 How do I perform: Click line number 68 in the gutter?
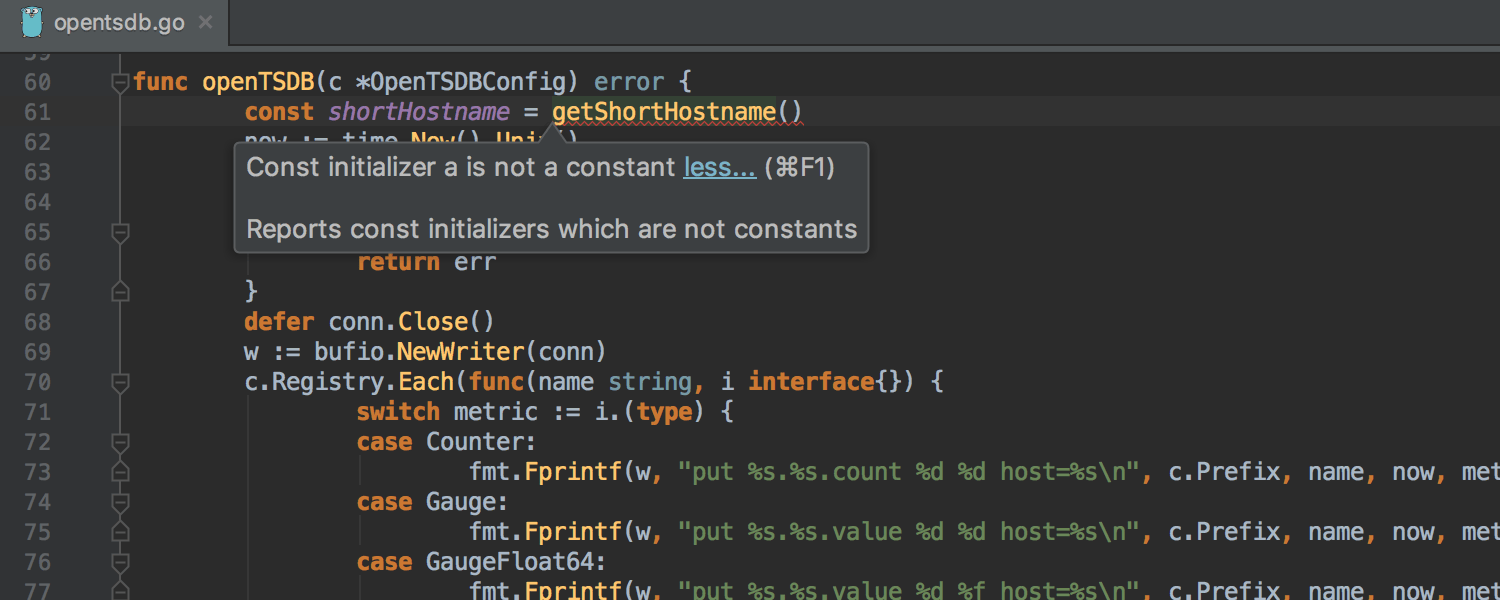[x=38, y=322]
